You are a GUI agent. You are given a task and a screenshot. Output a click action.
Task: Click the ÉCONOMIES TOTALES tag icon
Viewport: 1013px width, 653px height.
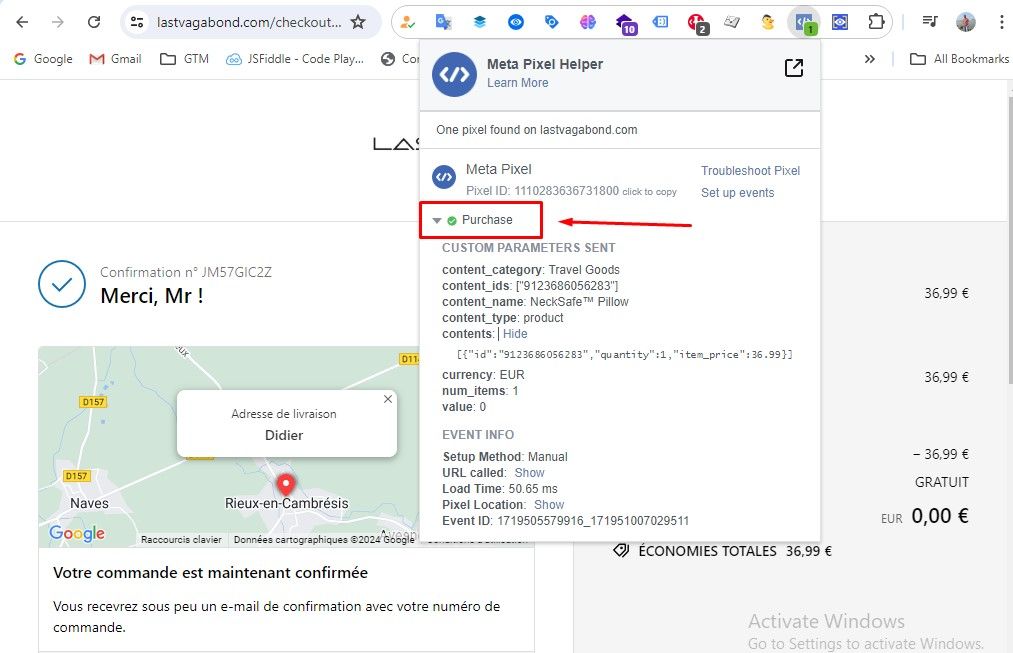pos(621,551)
